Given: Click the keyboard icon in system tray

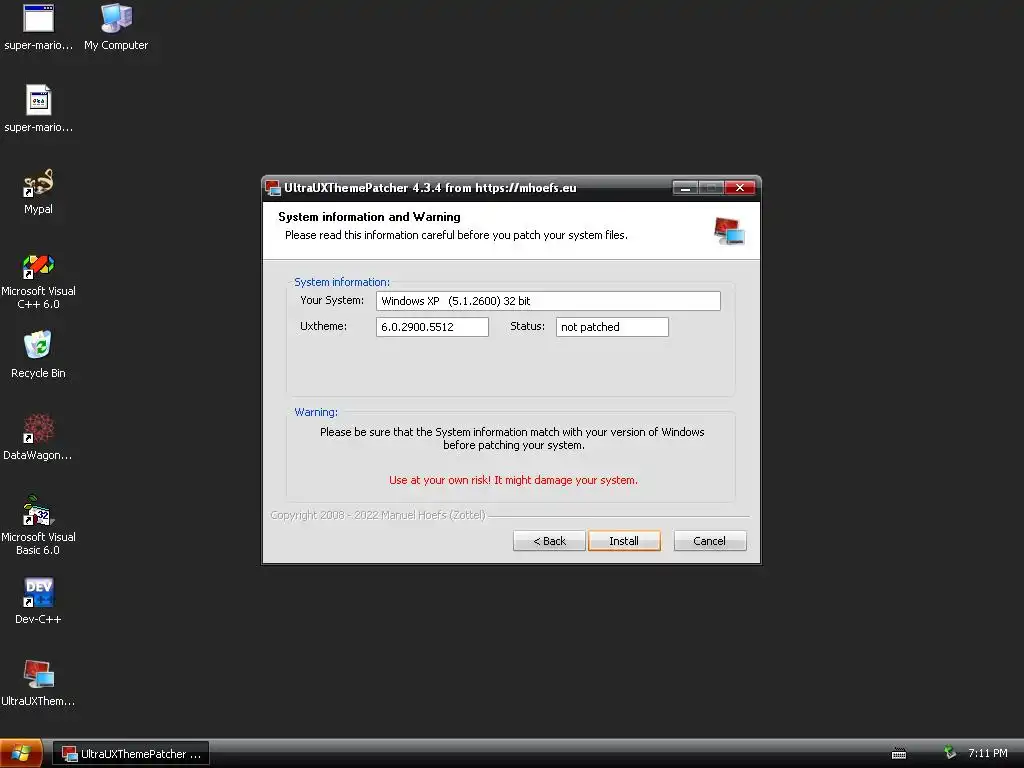Looking at the screenshot, I should pyautogui.click(x=899, y=754).
